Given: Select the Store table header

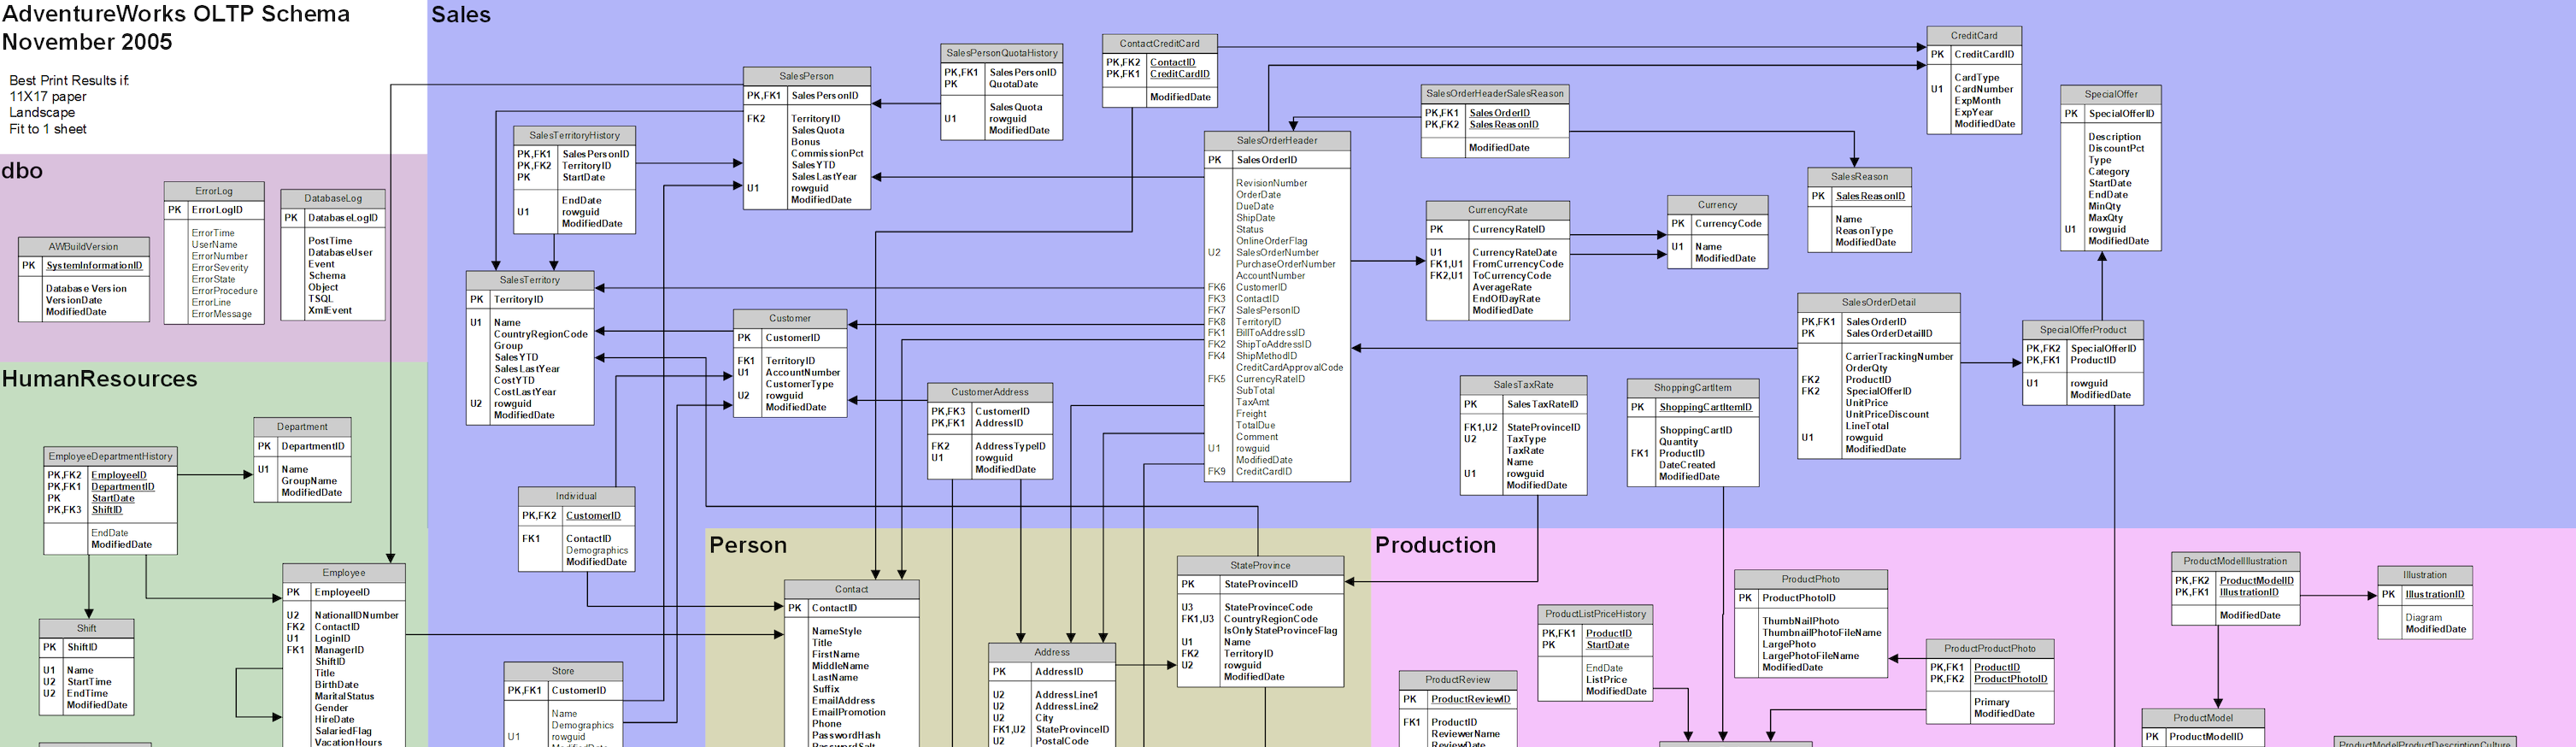Looking at the screenshot, I should pyautogui.click(x=563, y=672).
